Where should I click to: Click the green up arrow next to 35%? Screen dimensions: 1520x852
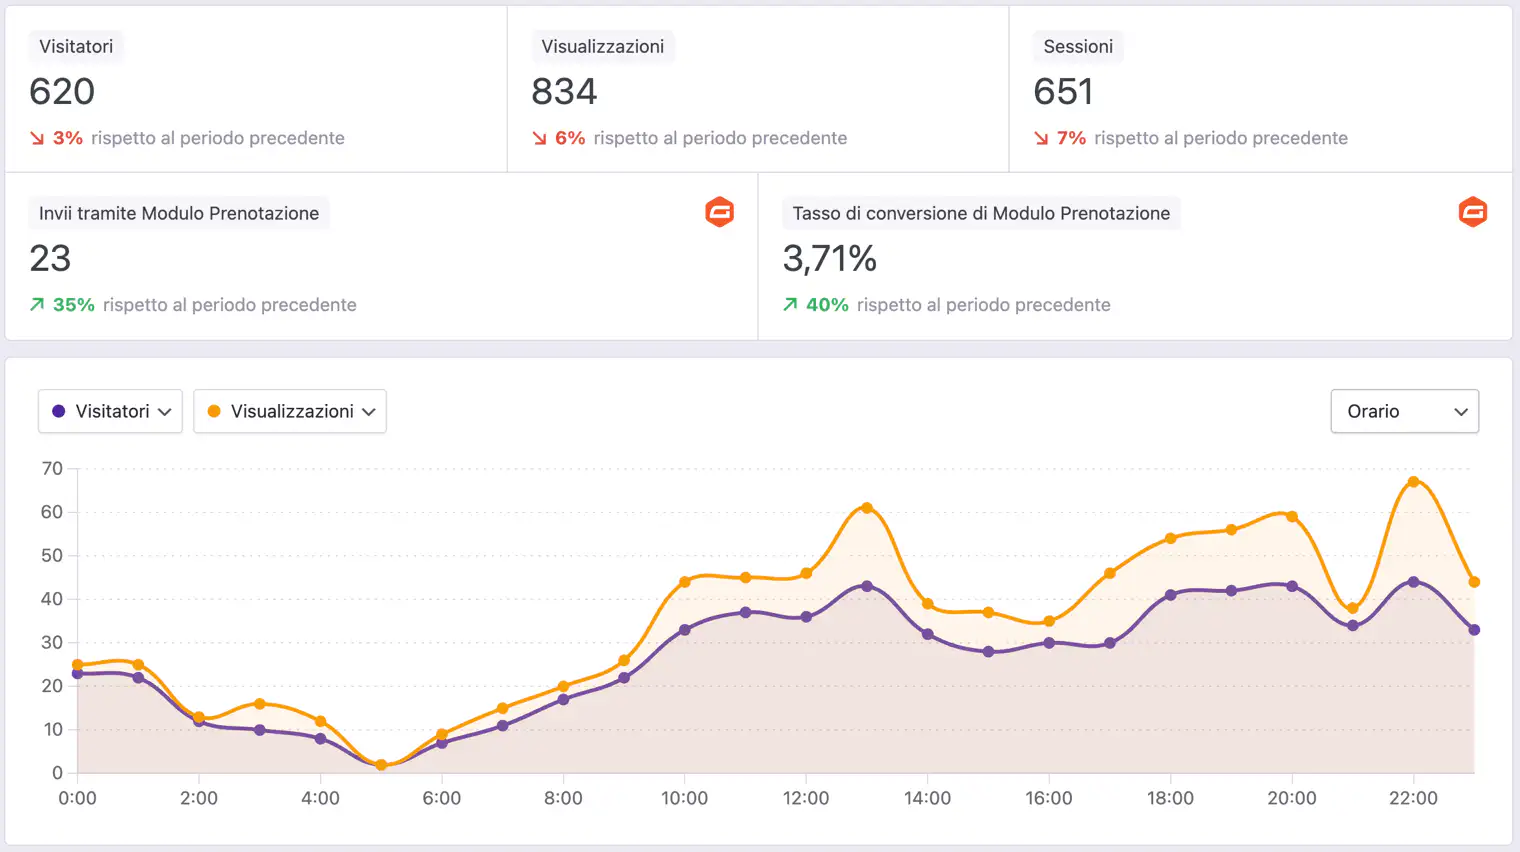click(37, 305)
